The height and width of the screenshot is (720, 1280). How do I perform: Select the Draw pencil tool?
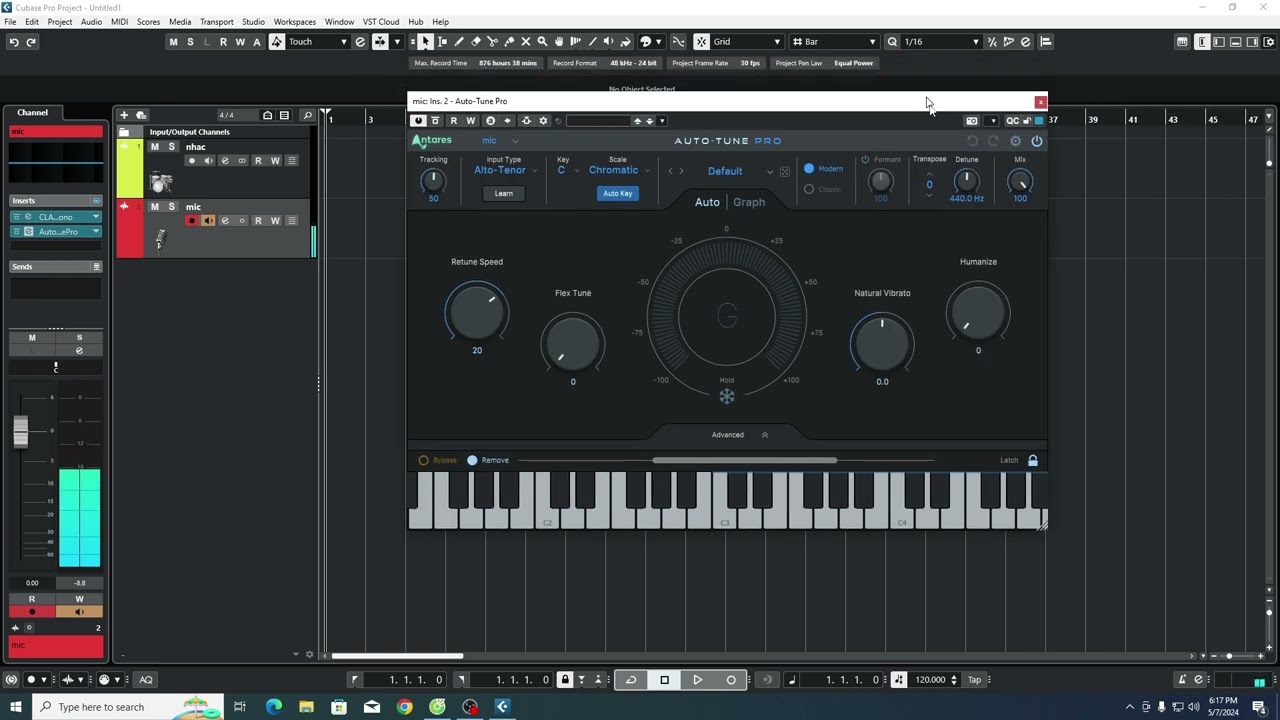(x=459, y=42)
